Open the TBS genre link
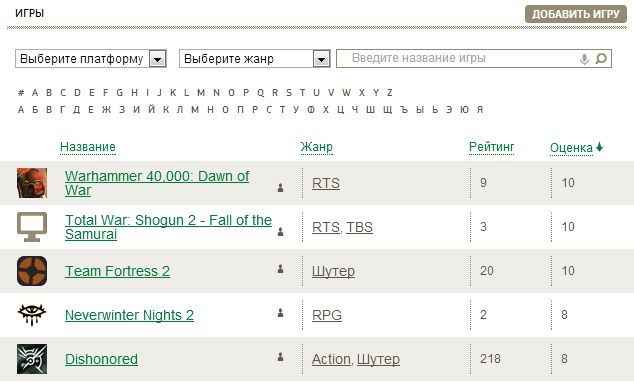This screenshot has height=383, width=634. click(359, 227)
